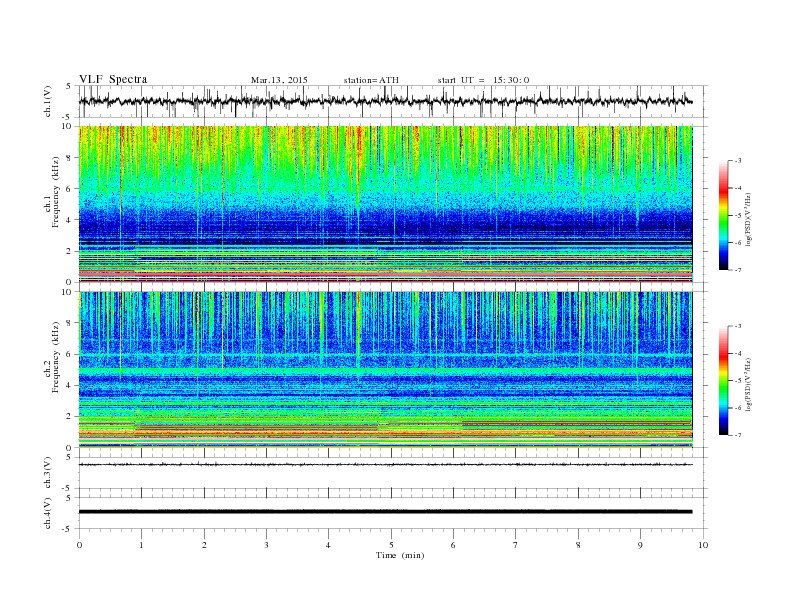Click the ch.1 waveform trace at top
The width and height of the screenshot is (792, 612).
click(385, 101)
